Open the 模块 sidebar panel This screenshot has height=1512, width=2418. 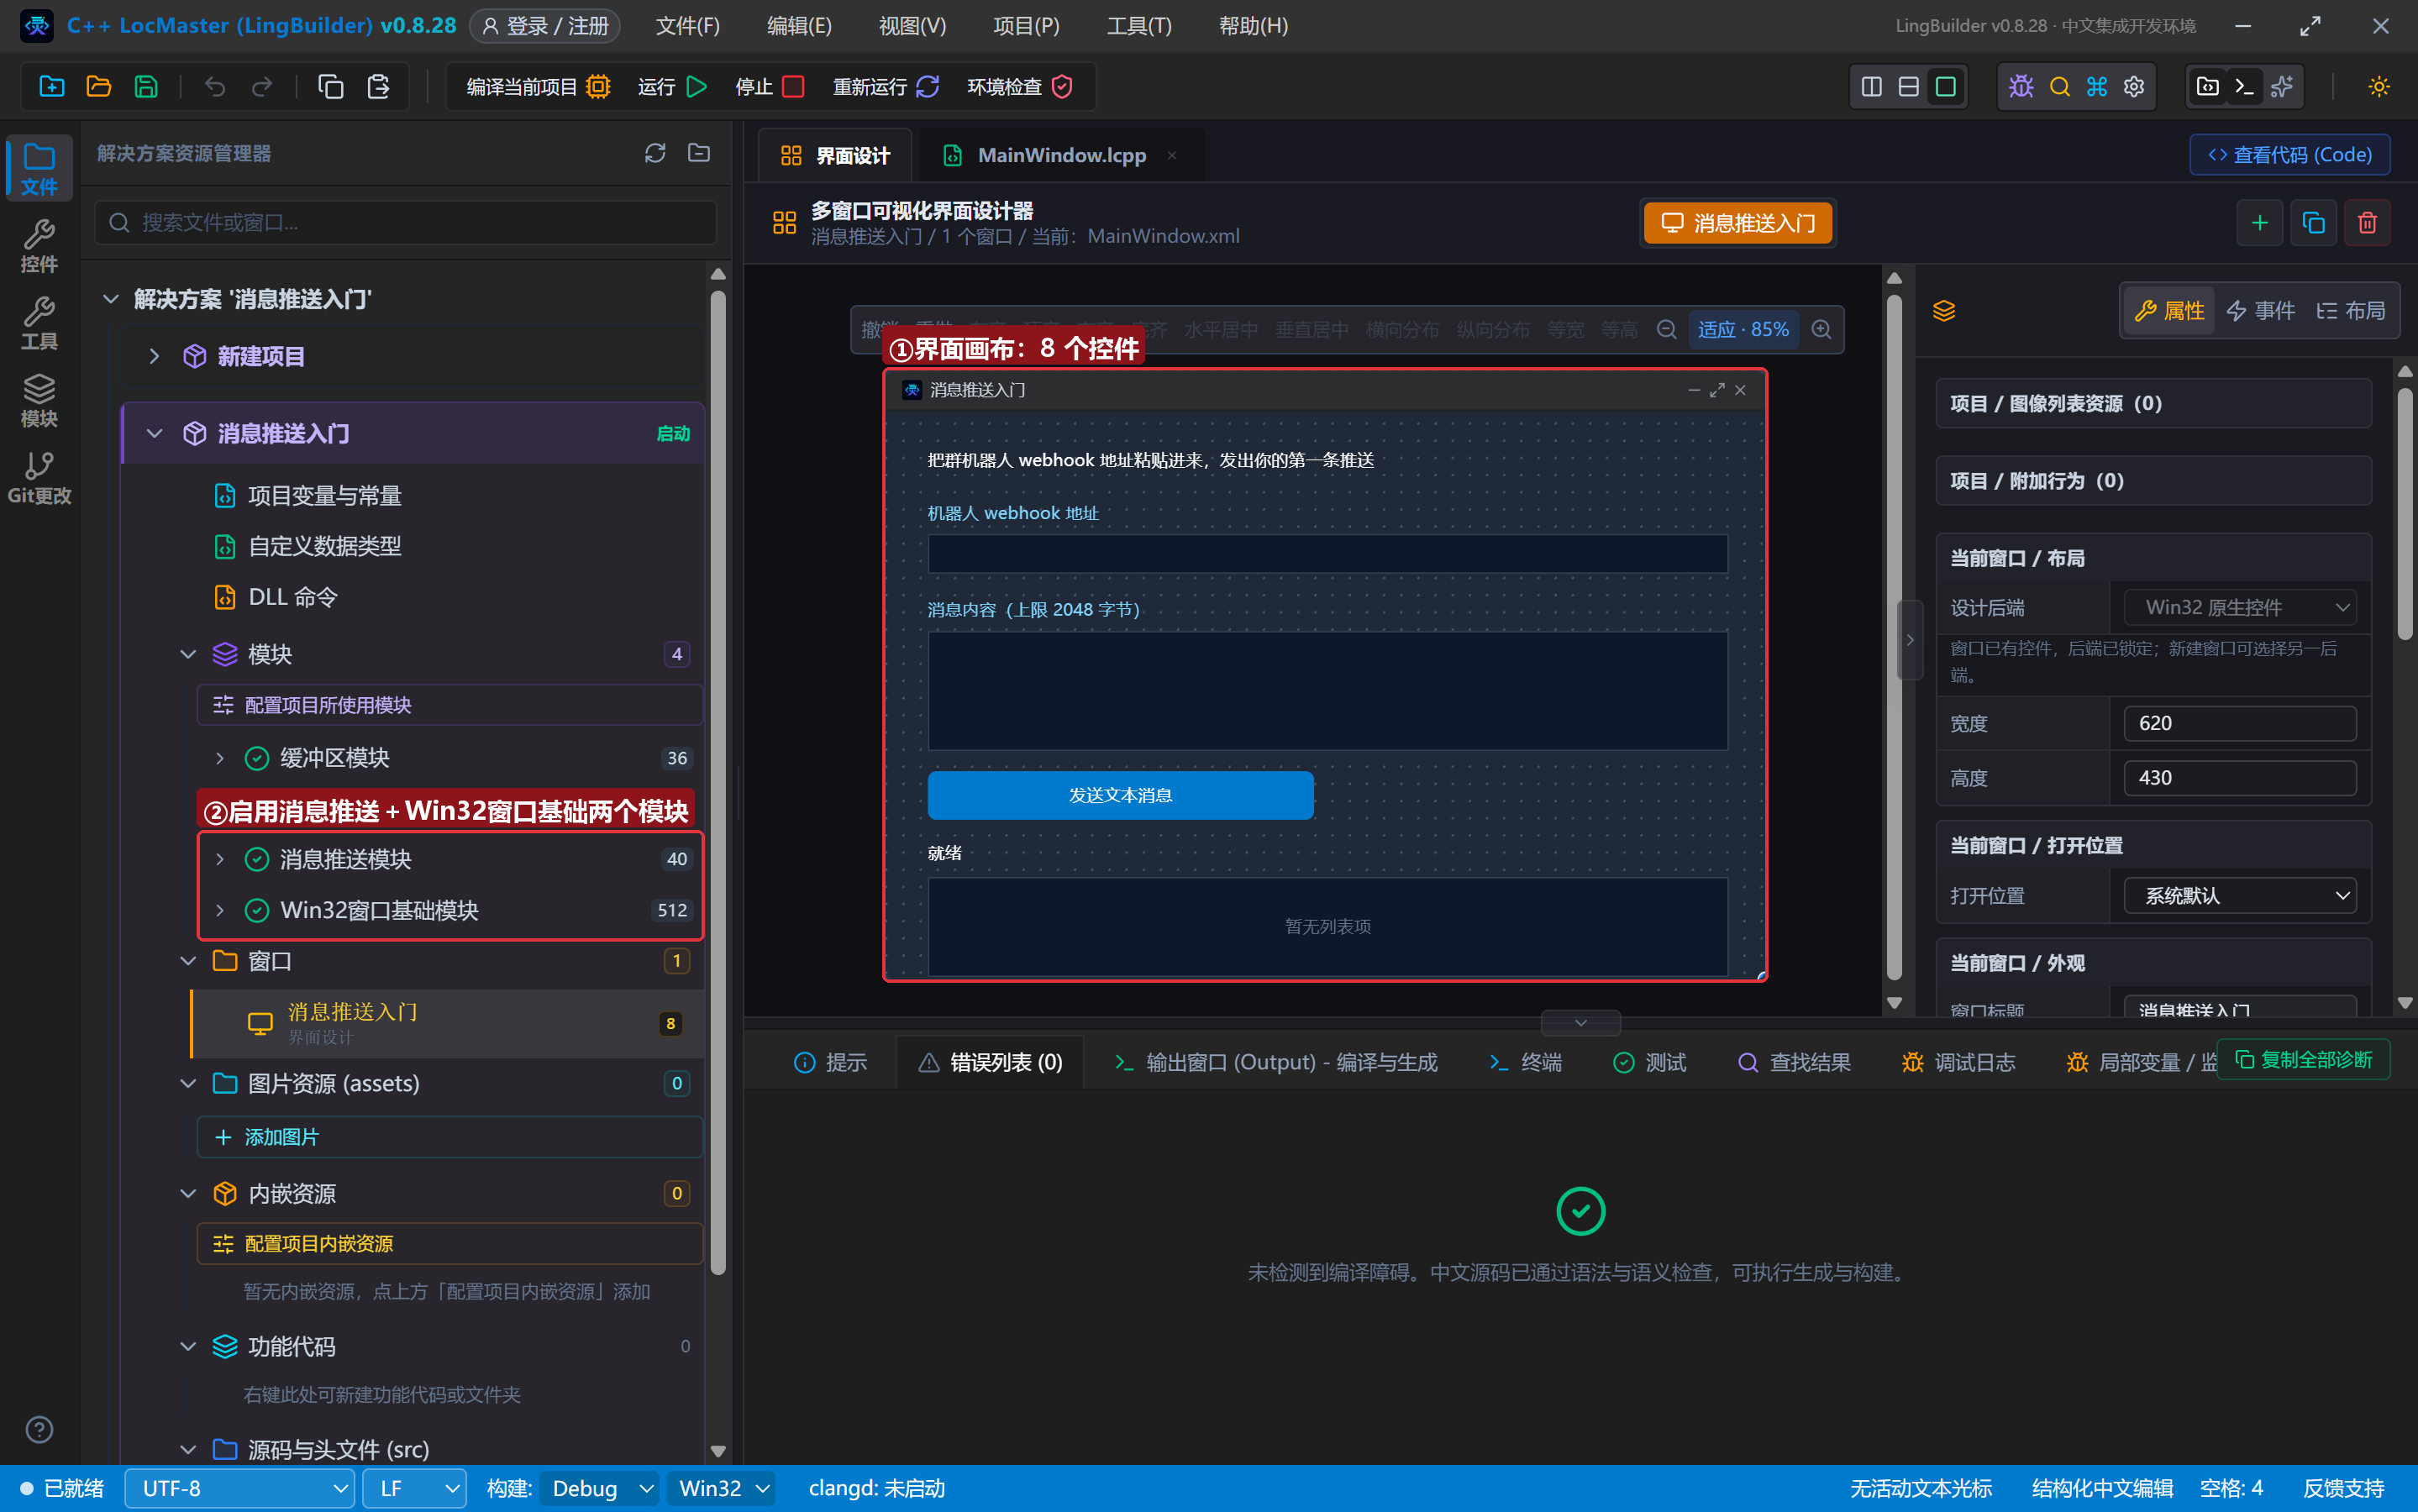[39, 400]
